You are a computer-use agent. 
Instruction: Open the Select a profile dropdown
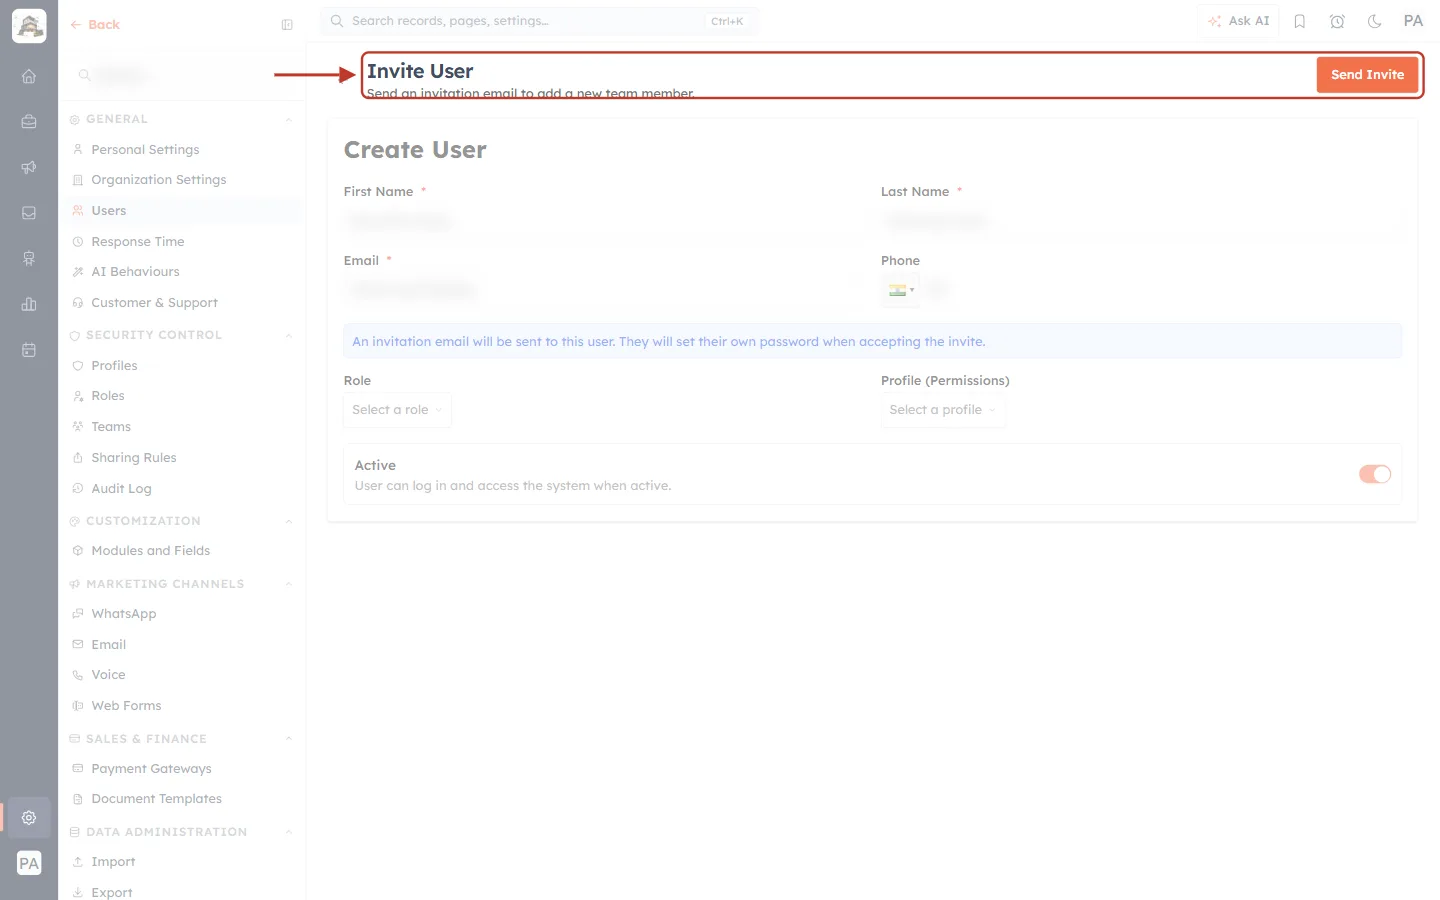pos(943,410)
